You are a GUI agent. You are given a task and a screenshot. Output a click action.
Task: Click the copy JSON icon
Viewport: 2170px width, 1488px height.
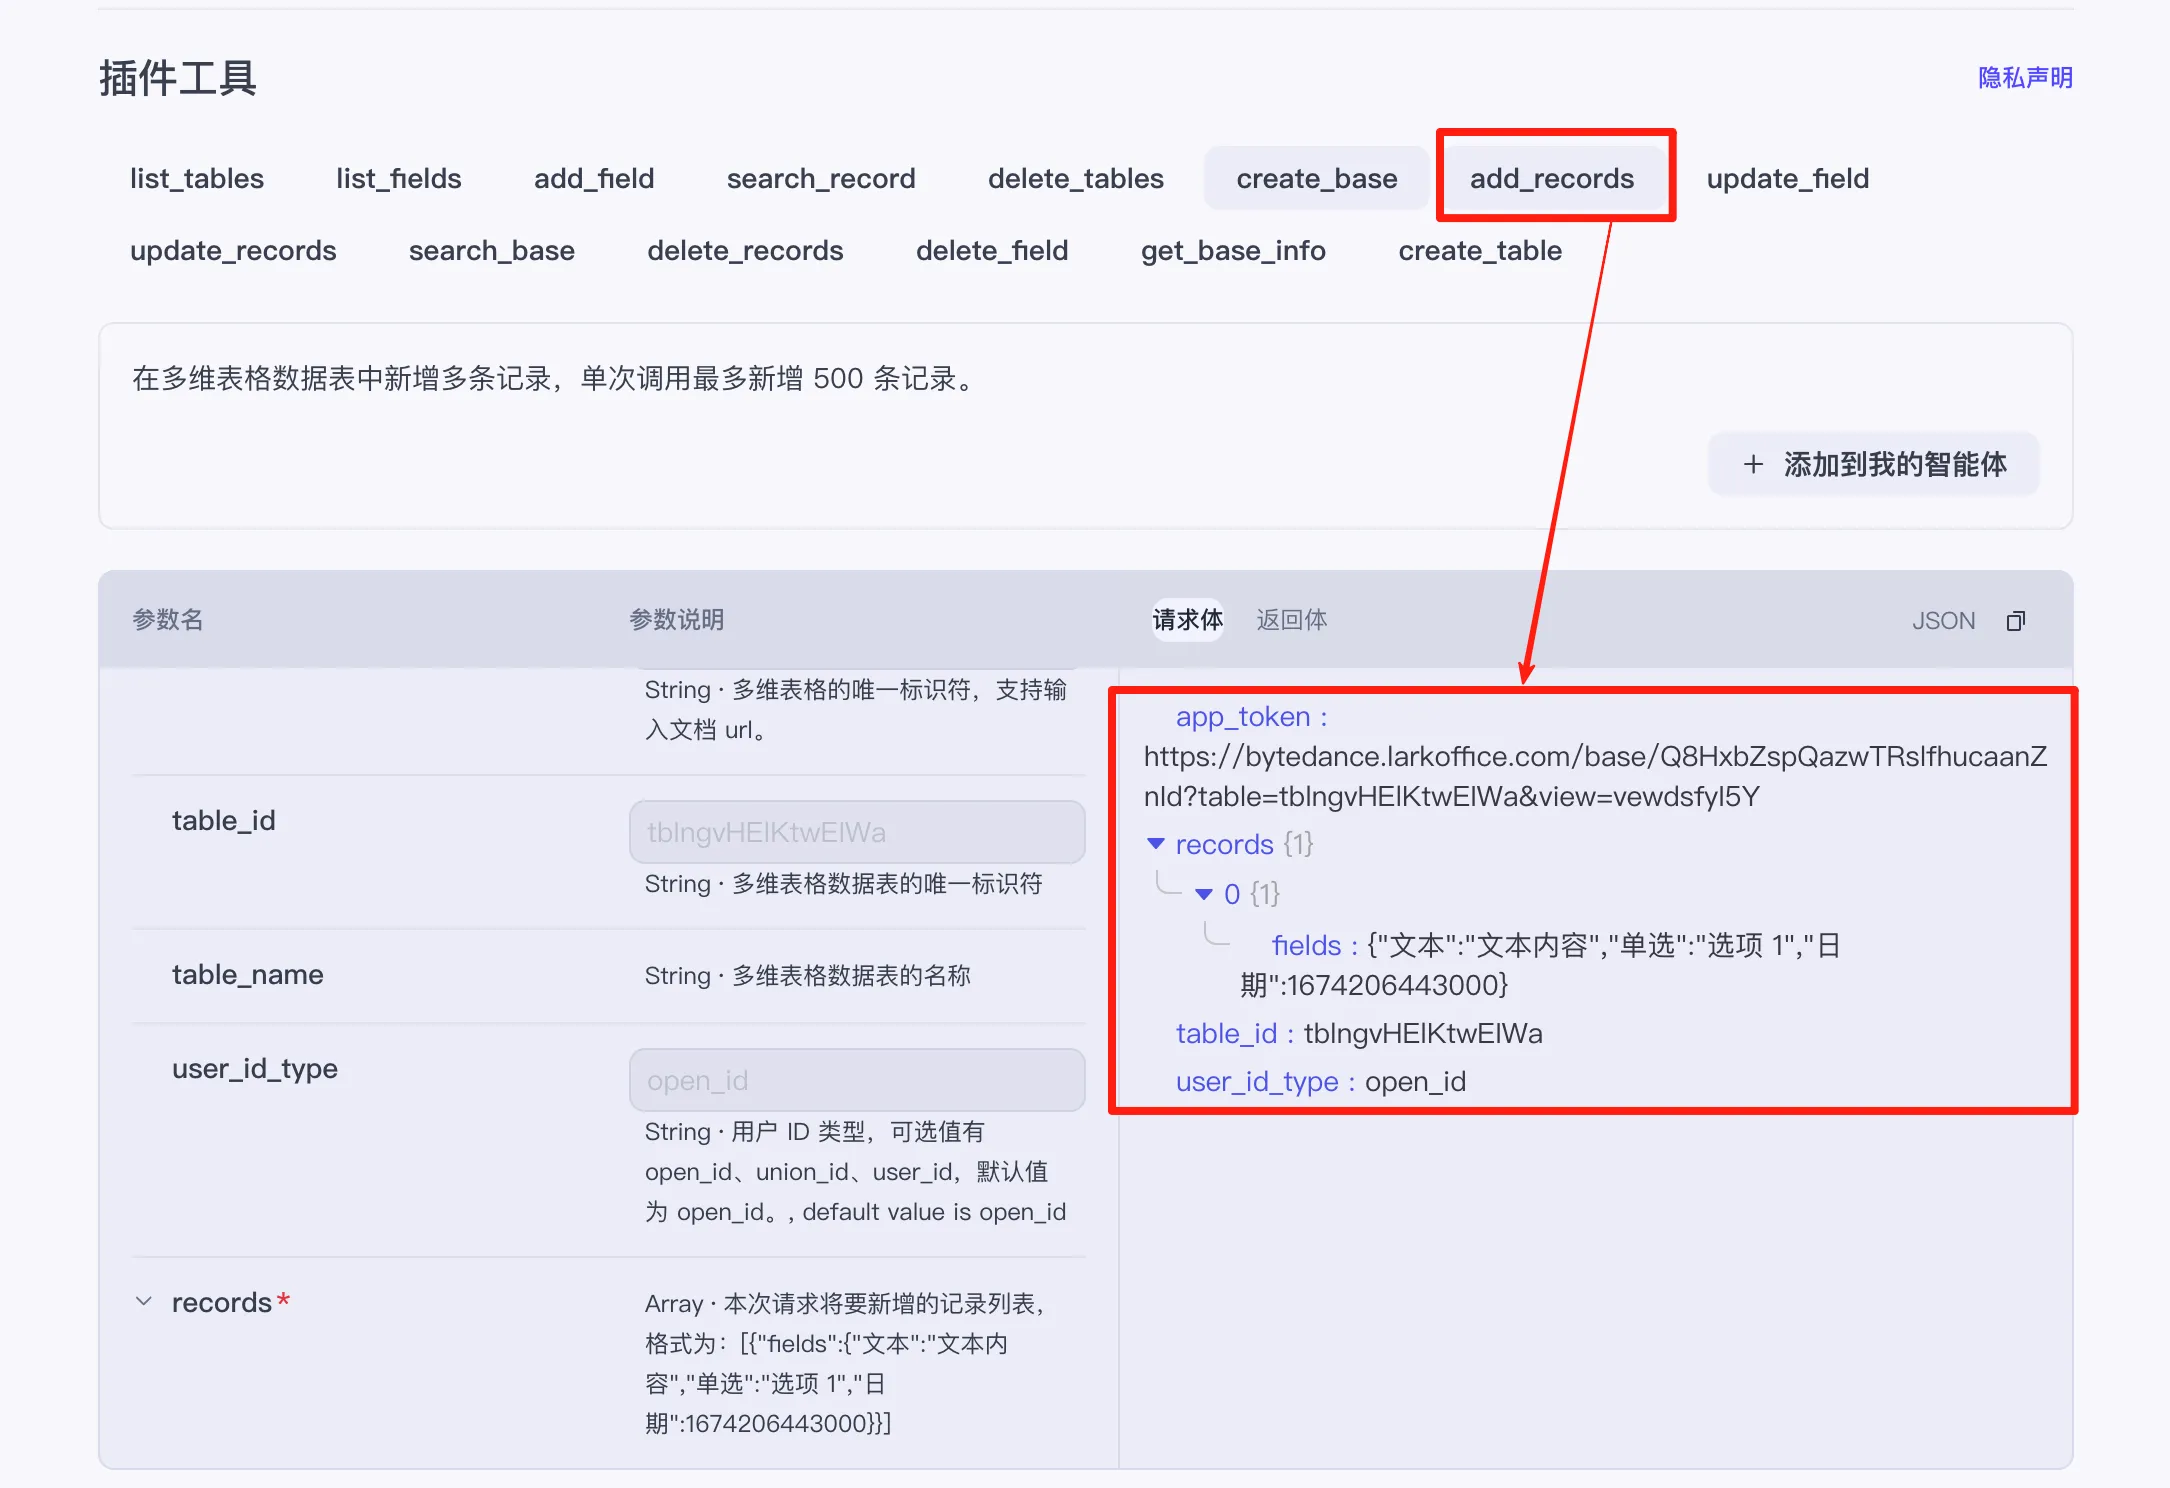tap(2015, 621)
